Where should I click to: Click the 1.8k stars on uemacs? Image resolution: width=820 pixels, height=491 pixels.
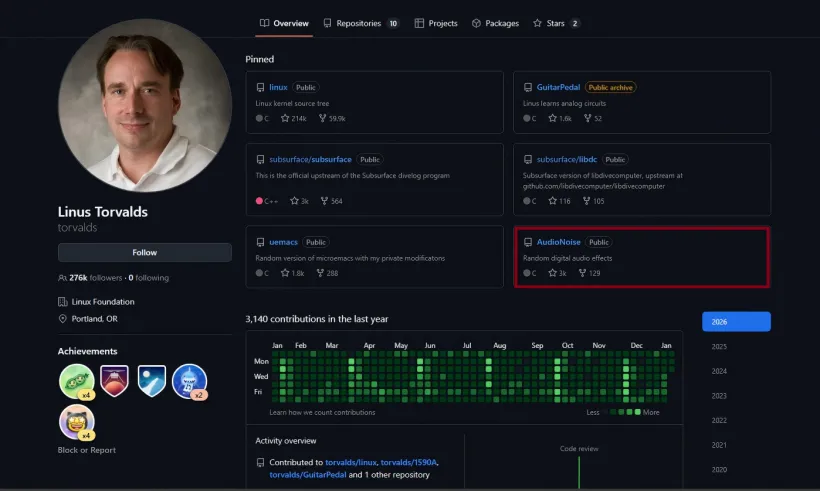[x=292, y=273]
